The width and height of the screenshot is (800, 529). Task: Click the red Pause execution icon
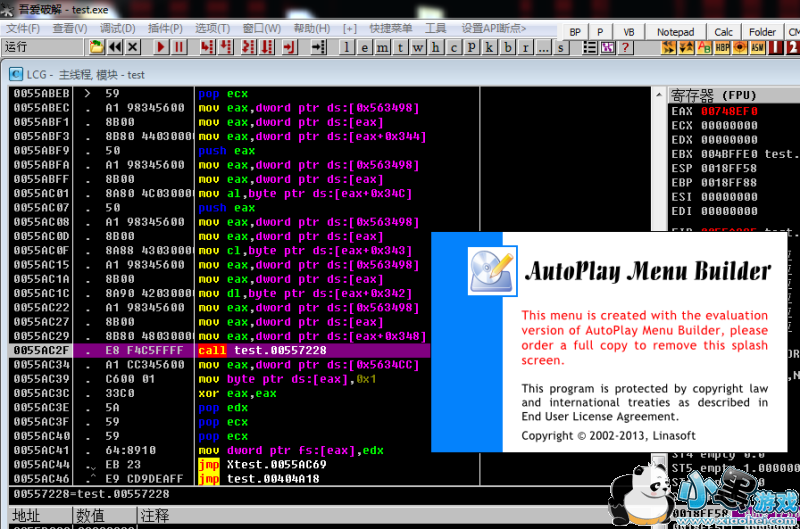(x=179, y=47)
